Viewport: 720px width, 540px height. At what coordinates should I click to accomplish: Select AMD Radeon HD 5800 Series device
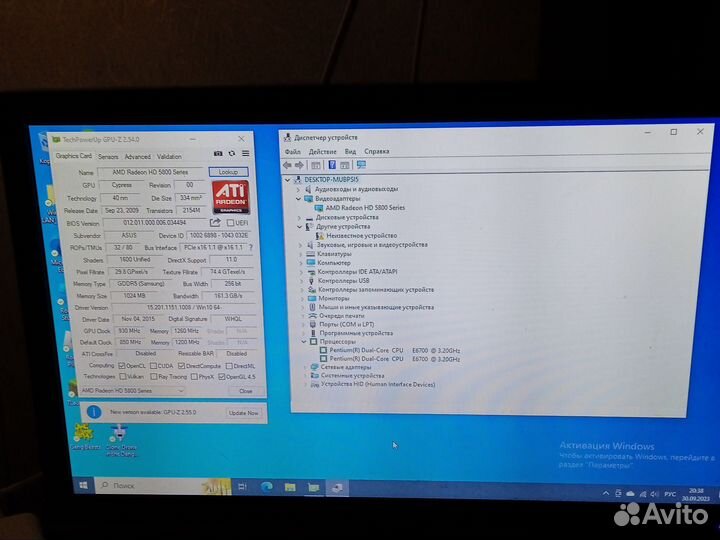(365, 208)
